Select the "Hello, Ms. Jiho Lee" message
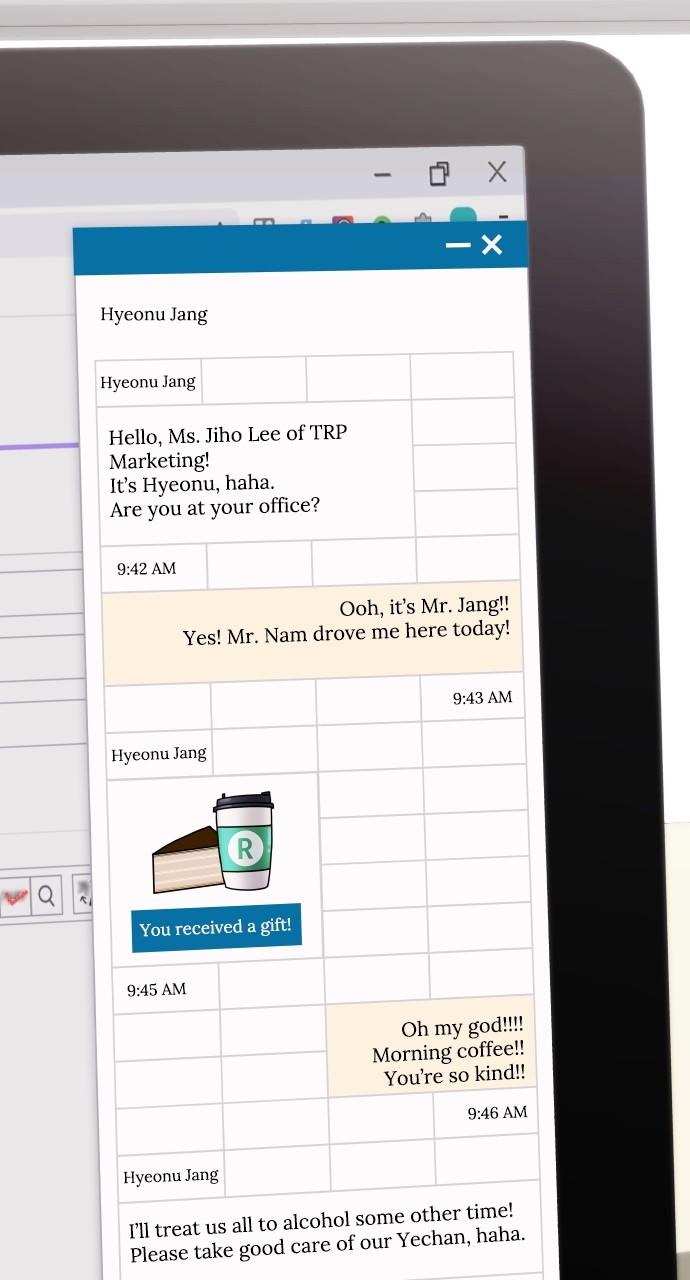The image size is (690, 1280). (x=228, y=471)
